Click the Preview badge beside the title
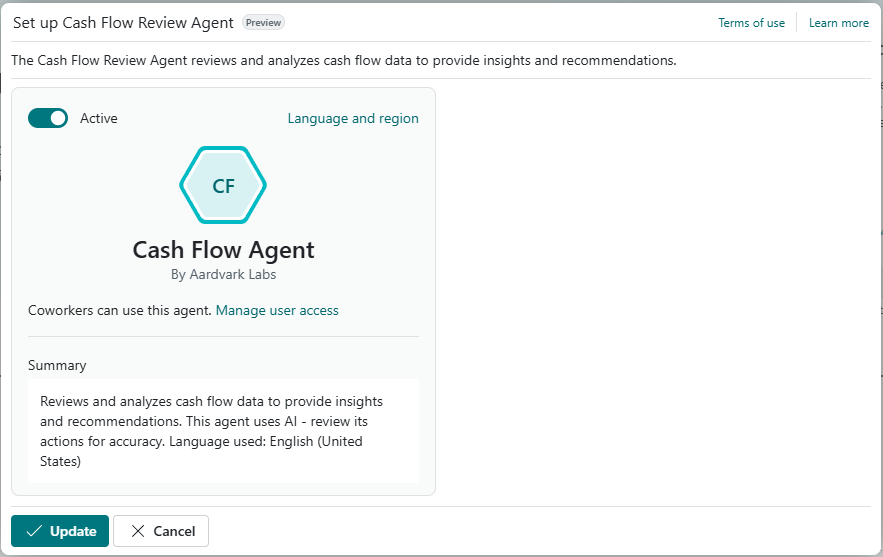The image size is (883, 557). coord(263,22)
